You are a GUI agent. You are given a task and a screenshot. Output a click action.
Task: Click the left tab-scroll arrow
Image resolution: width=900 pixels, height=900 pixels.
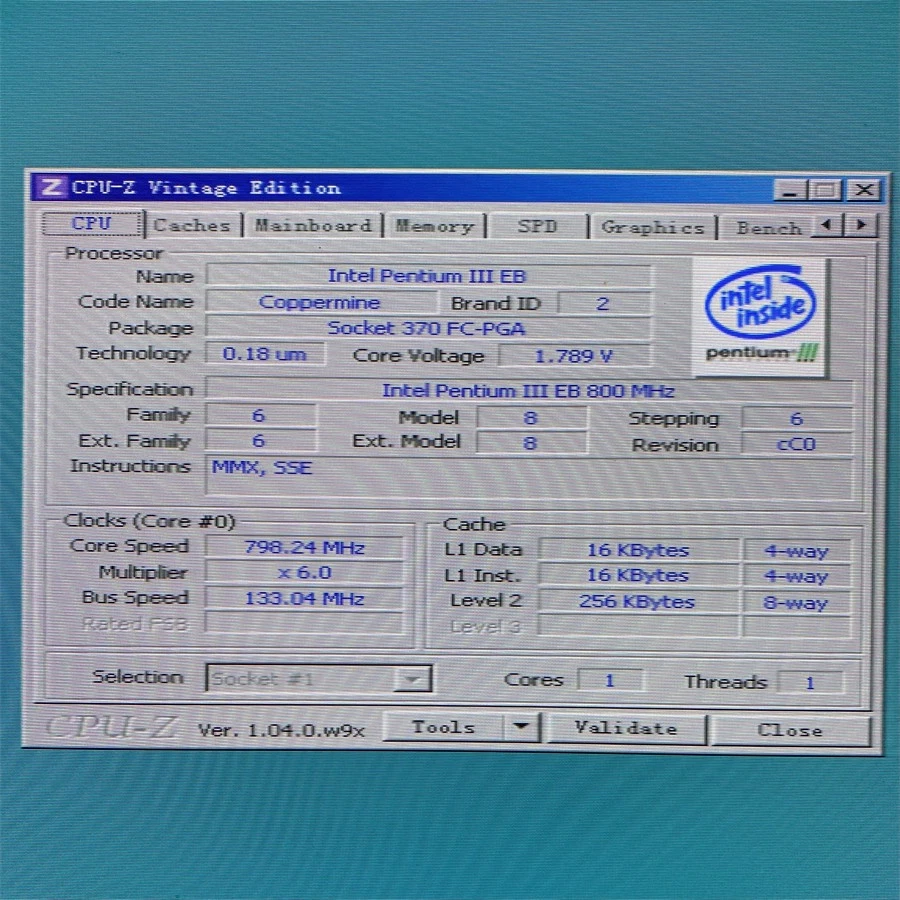pos(827,226)
